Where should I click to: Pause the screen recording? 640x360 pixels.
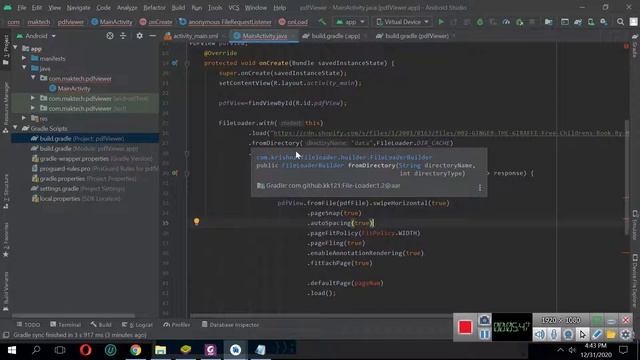(484, 335)
